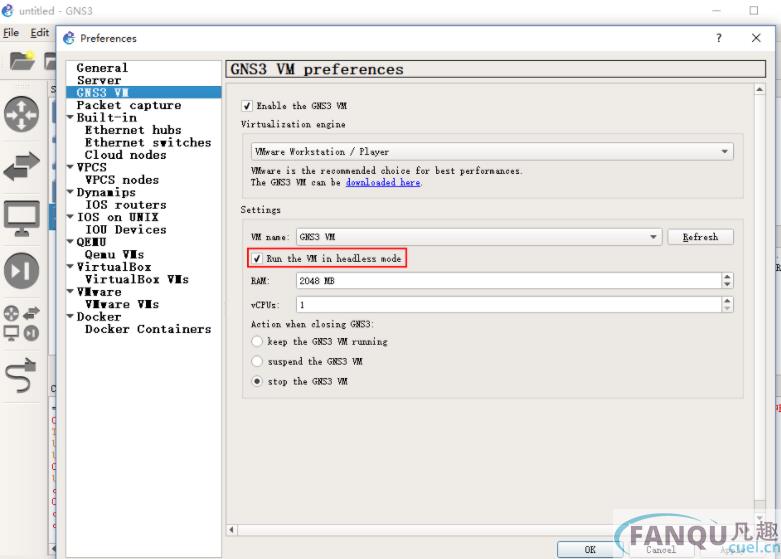Collapse the VPCS tree section
The image size is (781, 559).
[x=70, y=167]
